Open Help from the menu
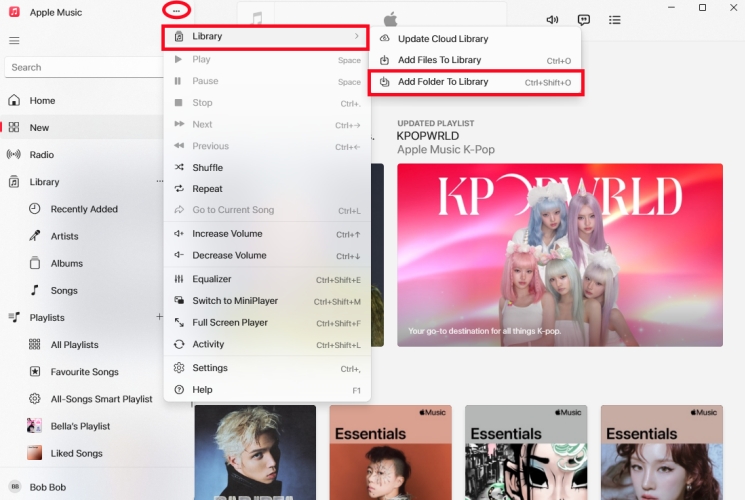 click(x=267, y=390)
